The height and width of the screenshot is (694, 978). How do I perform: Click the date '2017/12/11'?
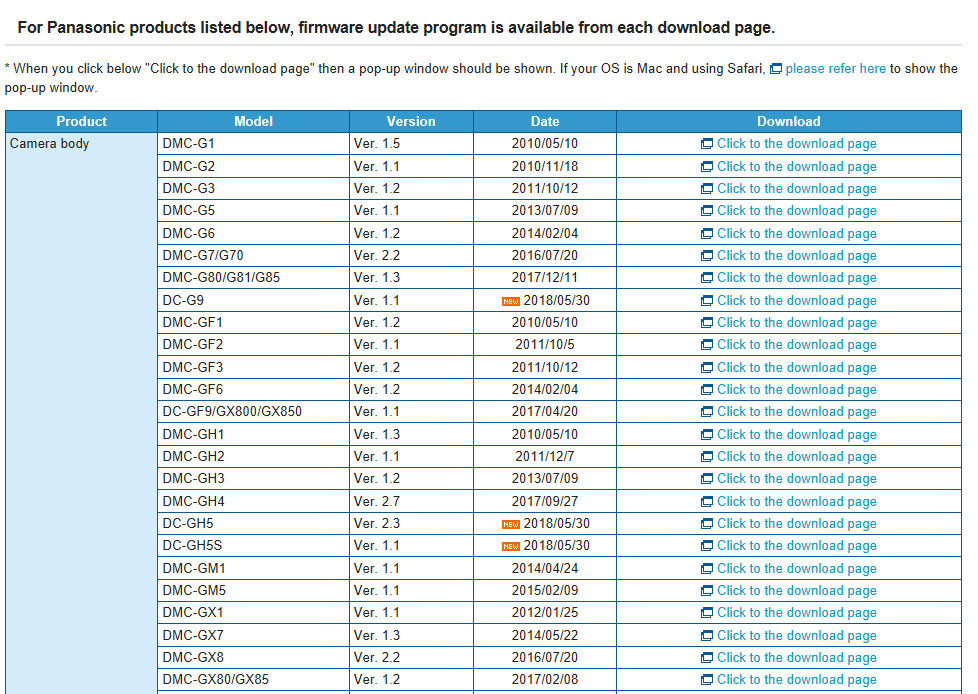[545, 277]
